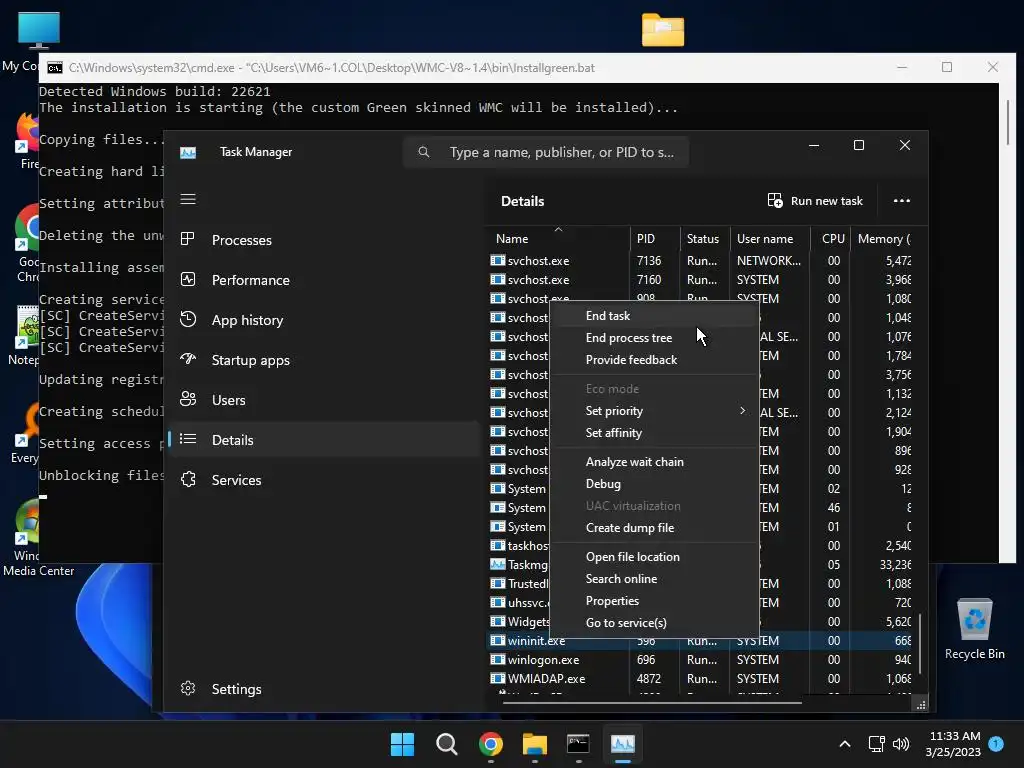Screen dimensions: 1024x768
Task: Click the Details list vertical scrollbar
Action: [x=920, y=643]
